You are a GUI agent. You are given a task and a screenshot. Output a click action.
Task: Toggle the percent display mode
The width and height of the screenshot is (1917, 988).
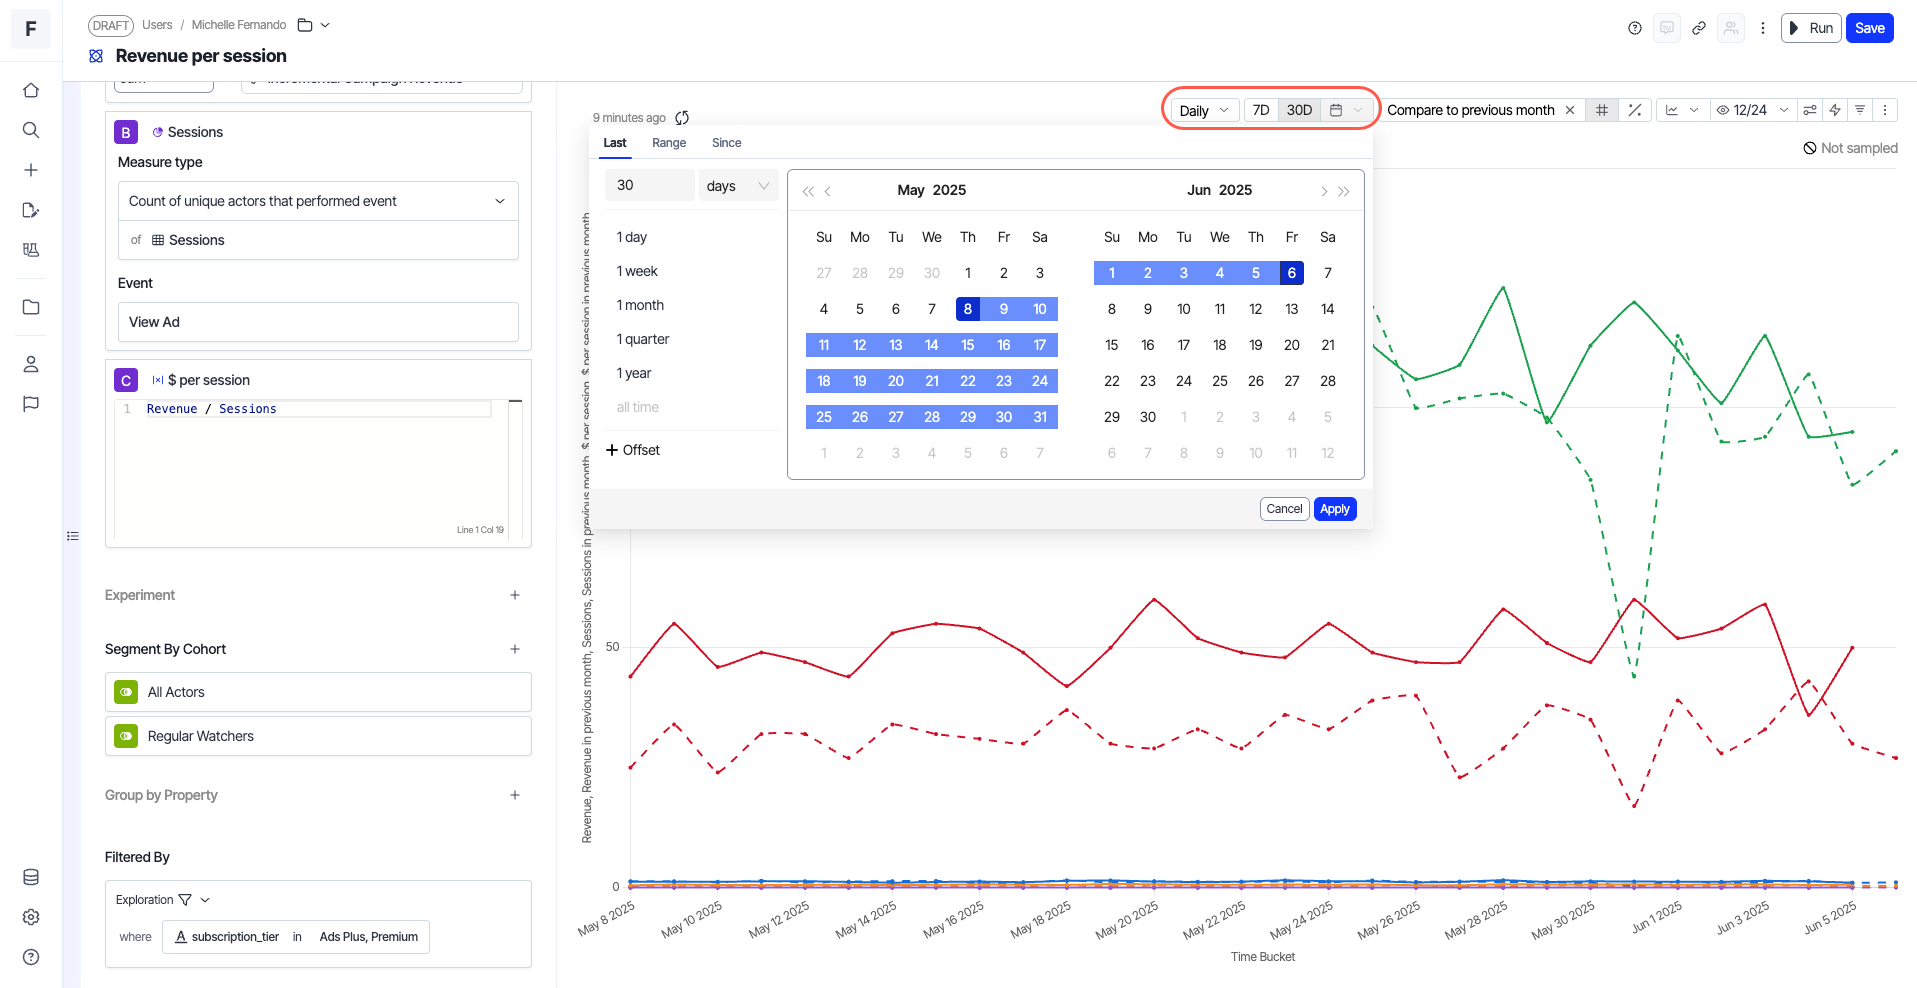pyautogui.click(x=1635, y=110)
